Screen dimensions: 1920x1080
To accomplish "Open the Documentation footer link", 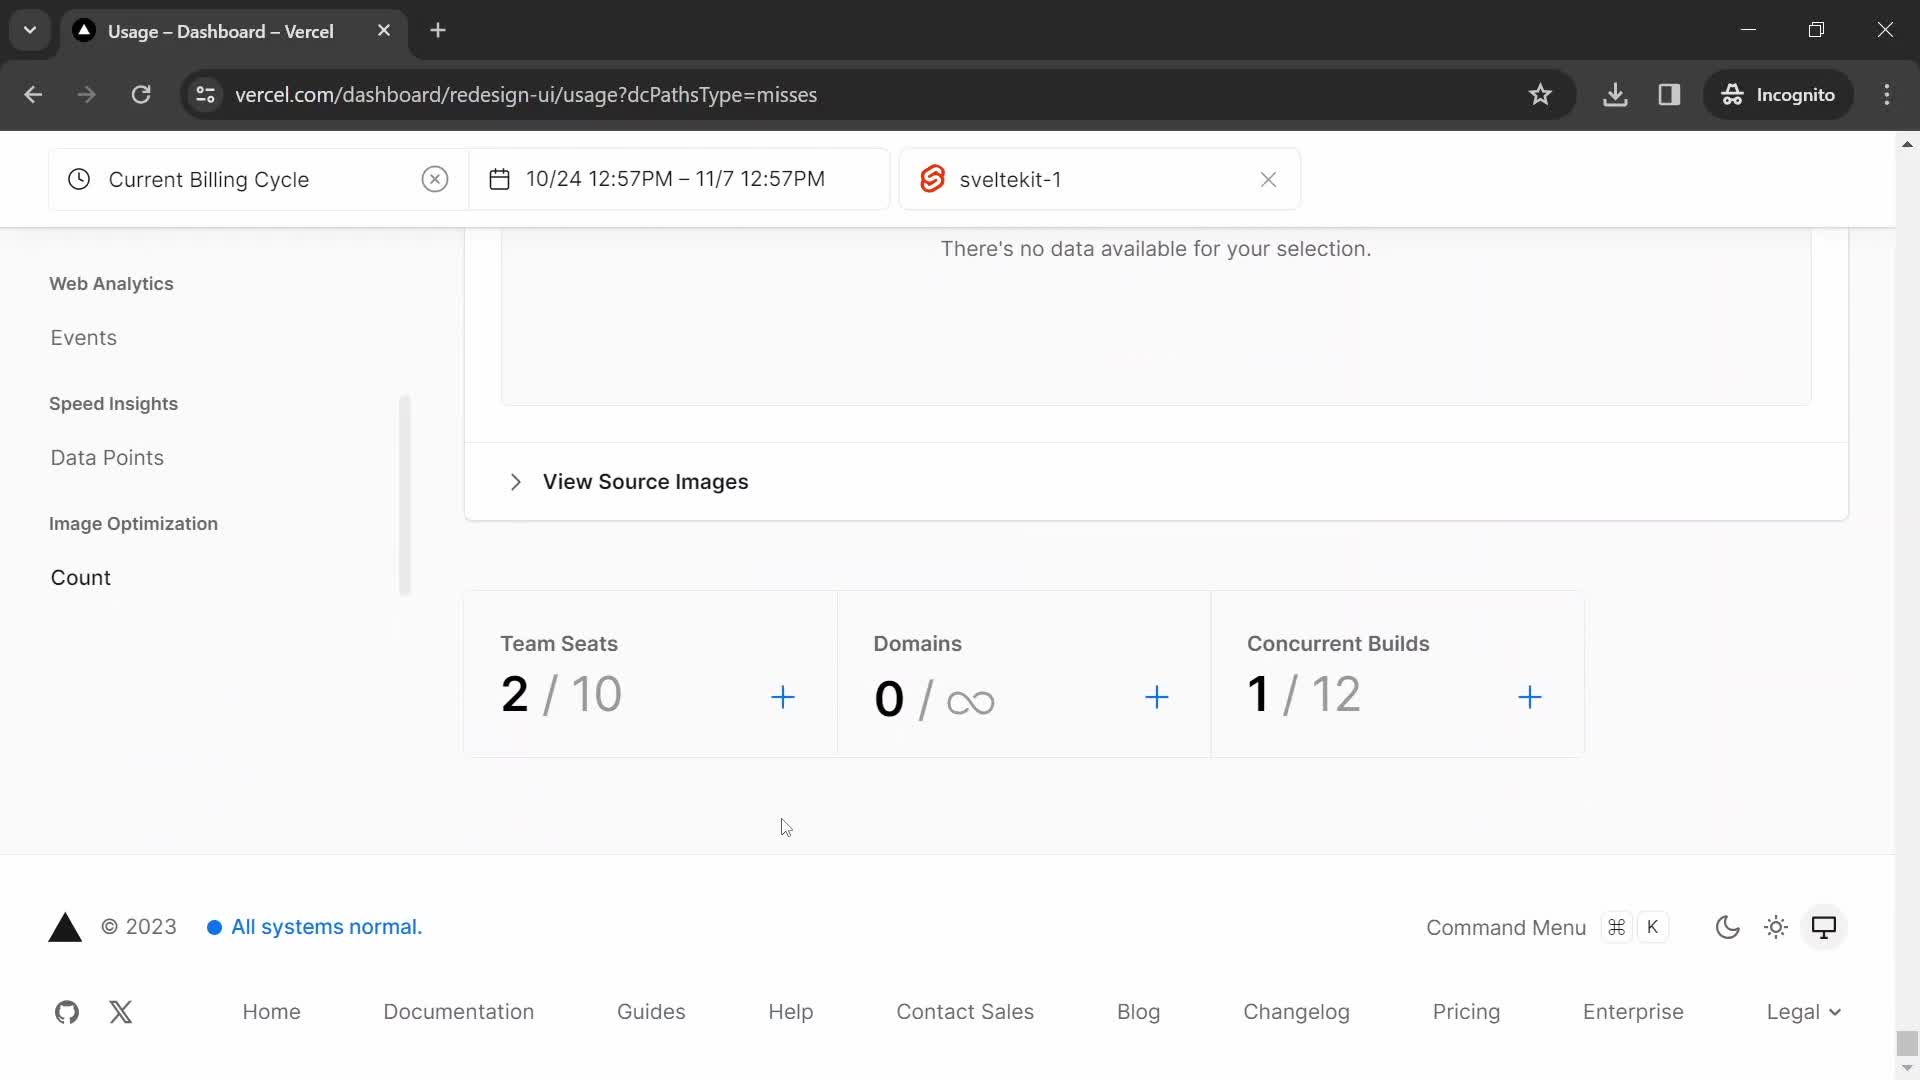I will click(x=459, y=1012).
